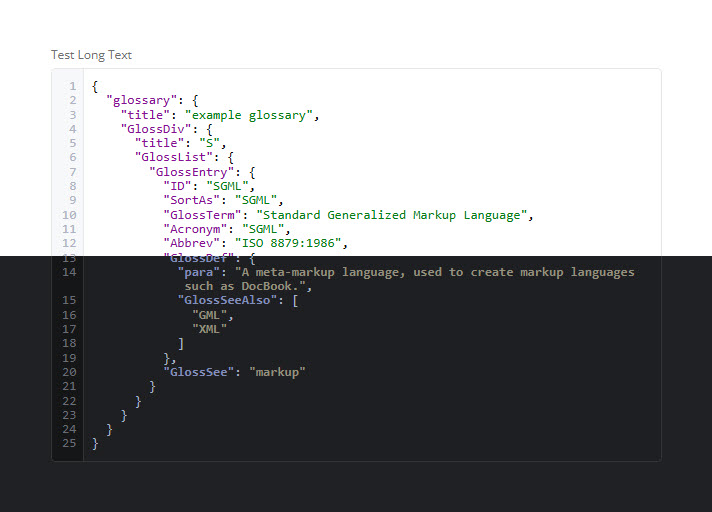
Task: Place cursor in empty editor area right of line 22
Action: click(400, 401)
